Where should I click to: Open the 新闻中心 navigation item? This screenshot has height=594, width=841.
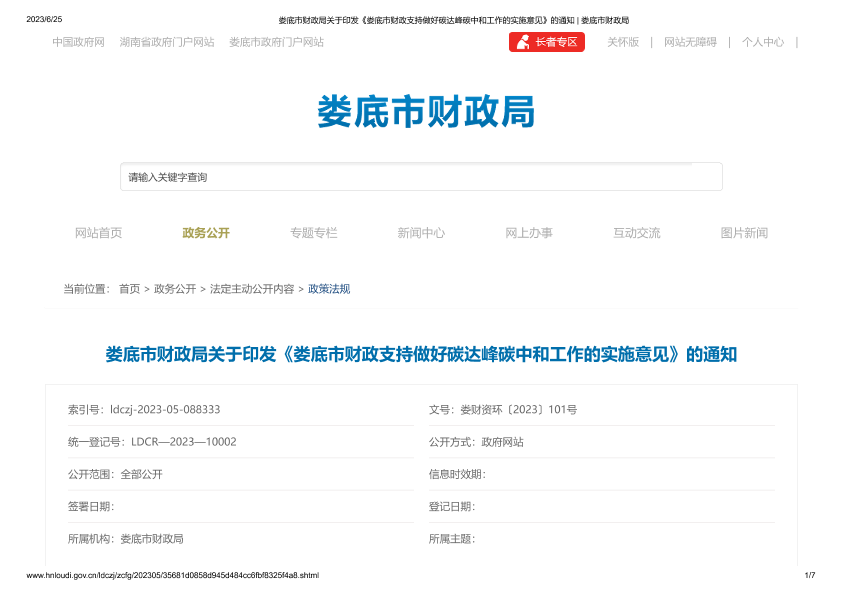point(421,233)
